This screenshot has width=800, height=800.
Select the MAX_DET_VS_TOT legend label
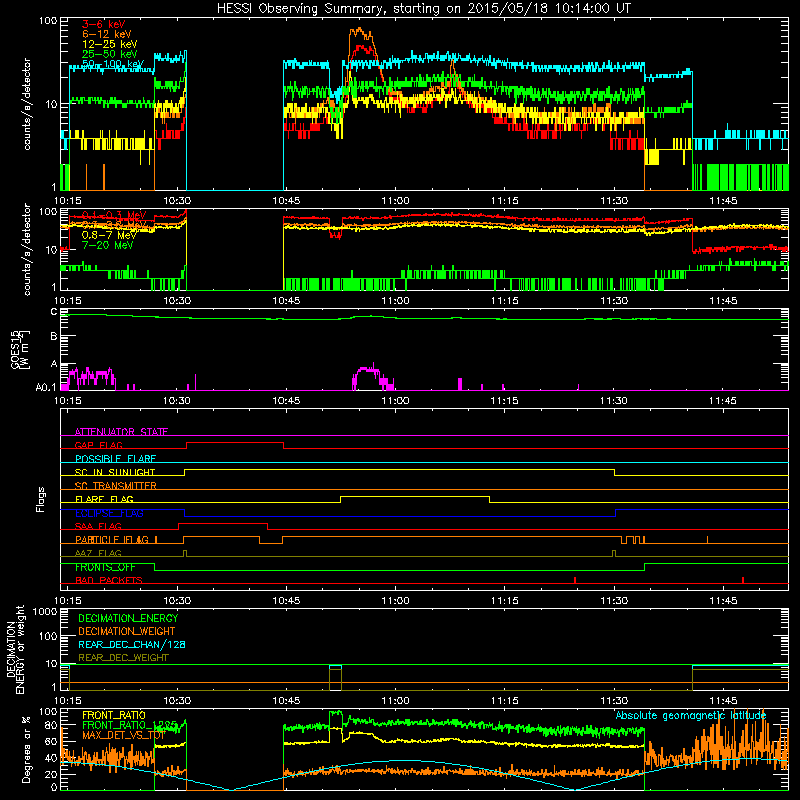pos(124,735)
